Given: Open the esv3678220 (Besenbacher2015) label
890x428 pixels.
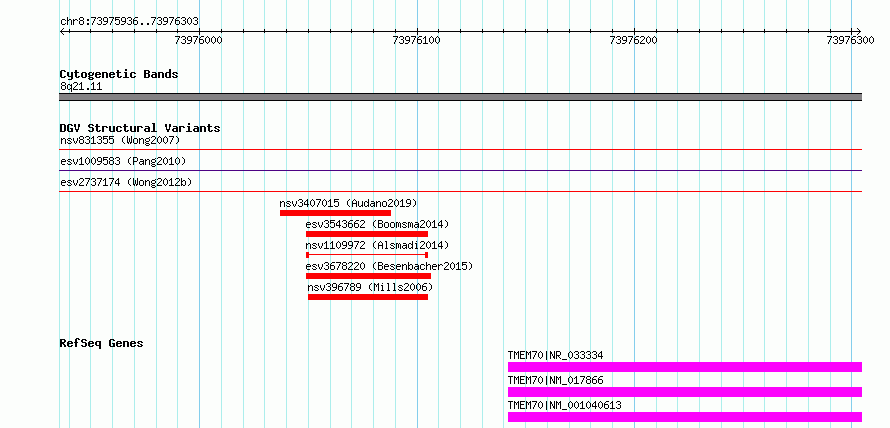Looking at the screenshot, I should click(x=389, y=266).
